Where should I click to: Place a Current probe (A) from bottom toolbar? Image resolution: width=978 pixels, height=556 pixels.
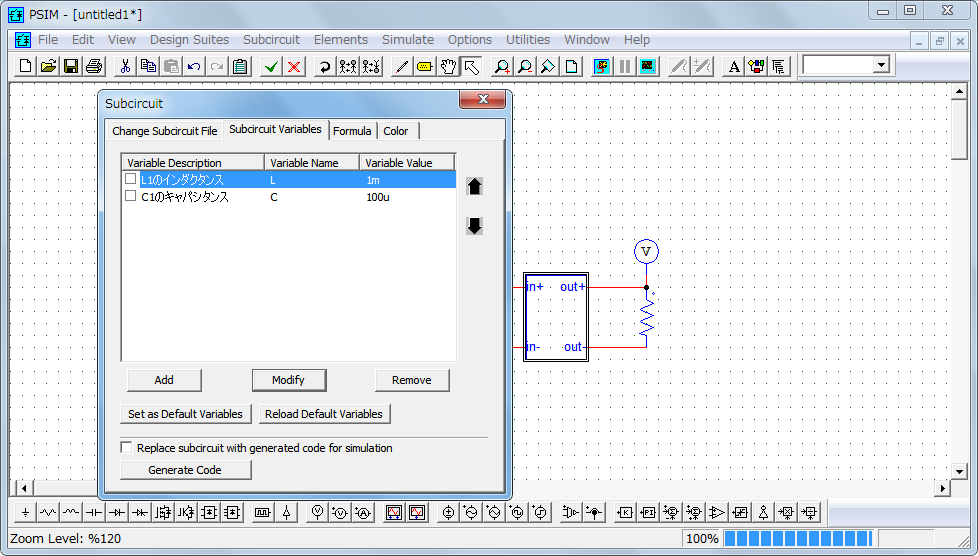363,513
